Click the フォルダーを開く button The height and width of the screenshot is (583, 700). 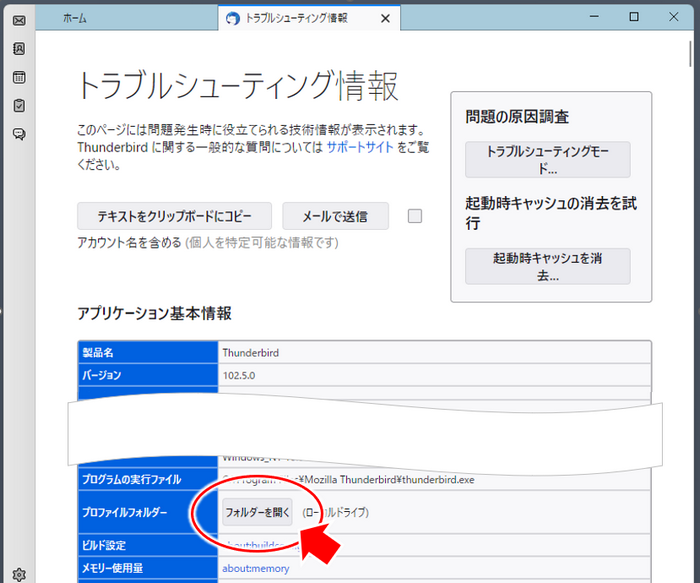tap(257, 512)
